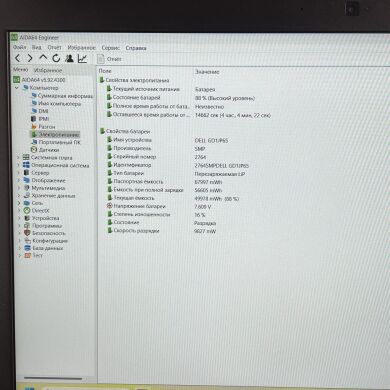The height and width of the screenshot is (390, 390).
Task: Open Суммарная информация in the tree
Action: coord(62,96)
